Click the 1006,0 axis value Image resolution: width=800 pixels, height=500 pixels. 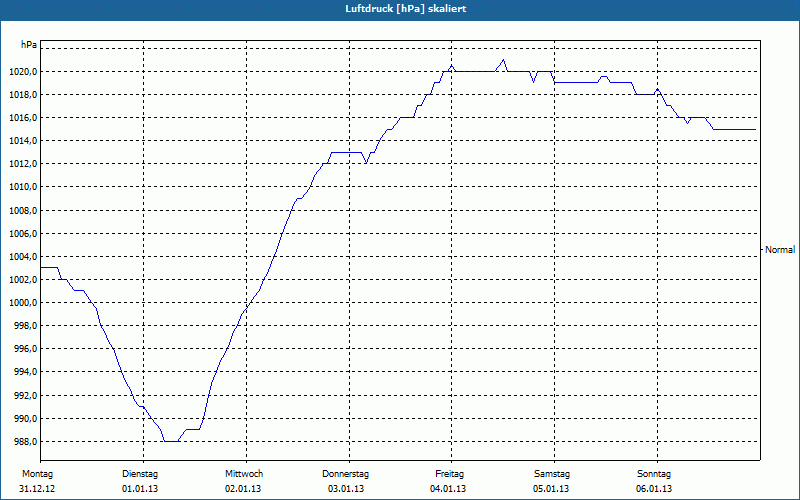coord(23,234)
